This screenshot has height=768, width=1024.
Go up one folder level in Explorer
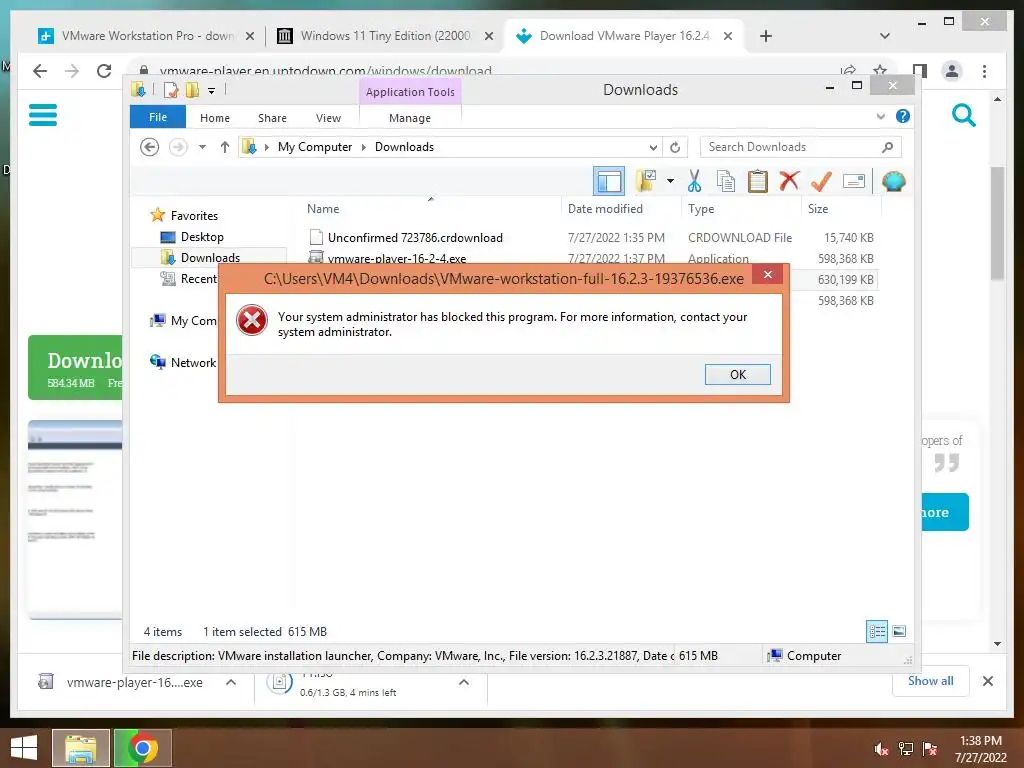pos(225,147)
